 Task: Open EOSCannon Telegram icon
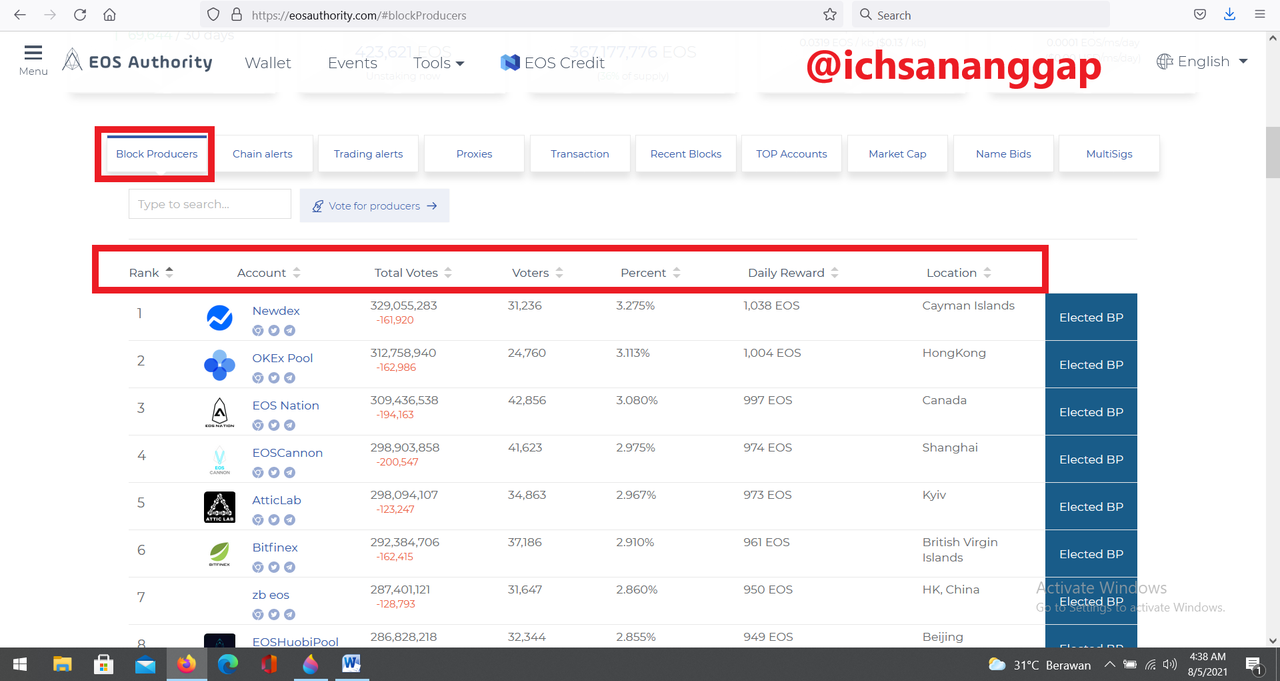coord(289,472)
